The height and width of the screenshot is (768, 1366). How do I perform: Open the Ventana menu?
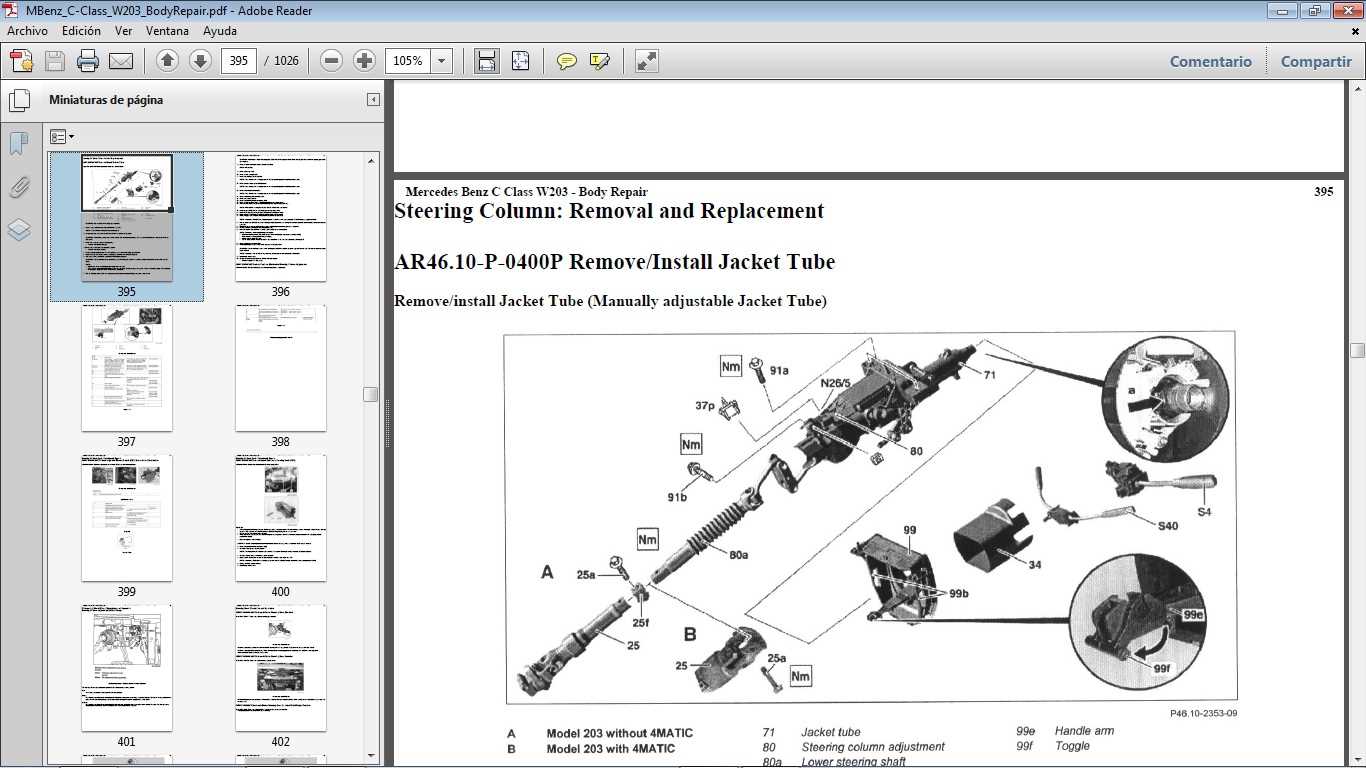[x=167, y=31]
